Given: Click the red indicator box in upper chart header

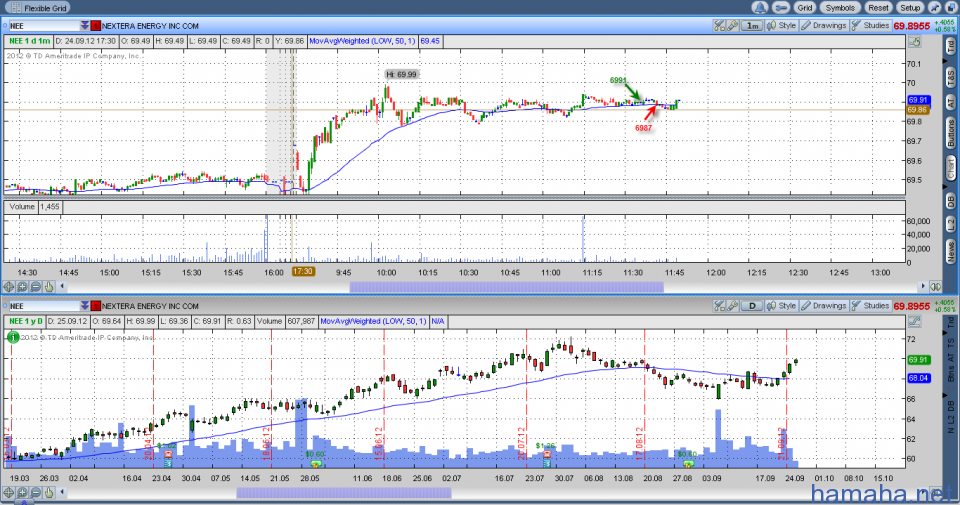Looking at the screenshot, I should pos(96,26).
